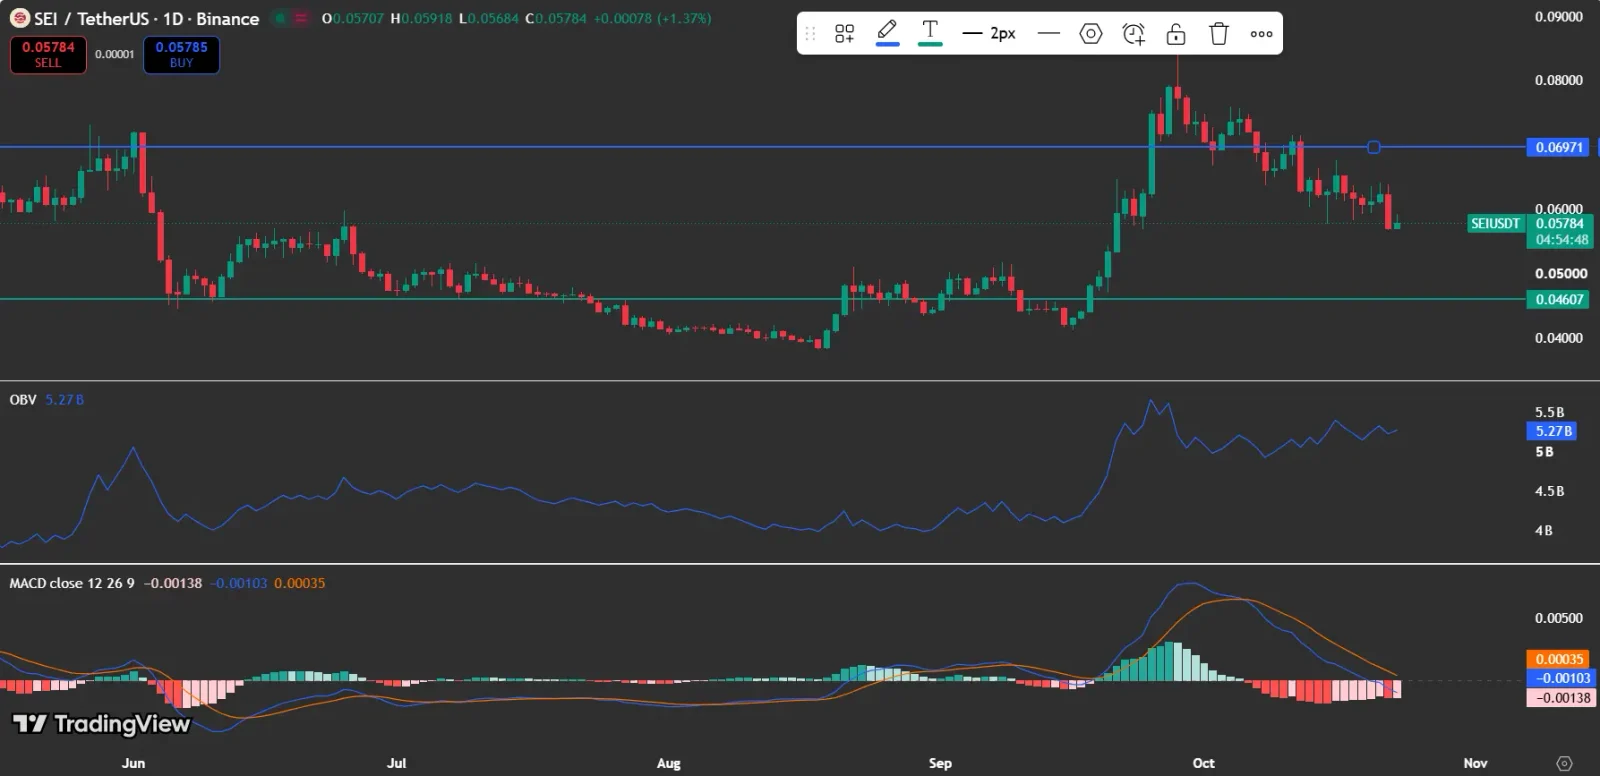Open the SEI / TetherUS symbol title
Image resolution: width=1600 pixels, height=776 pixels.
[x=147, y=19]
